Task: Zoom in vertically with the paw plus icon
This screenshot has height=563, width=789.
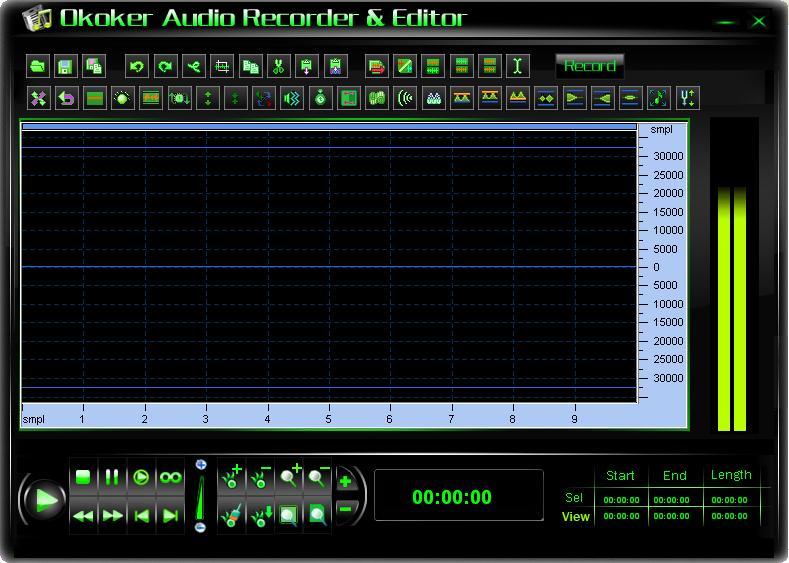Action: (x=231, y=477)
